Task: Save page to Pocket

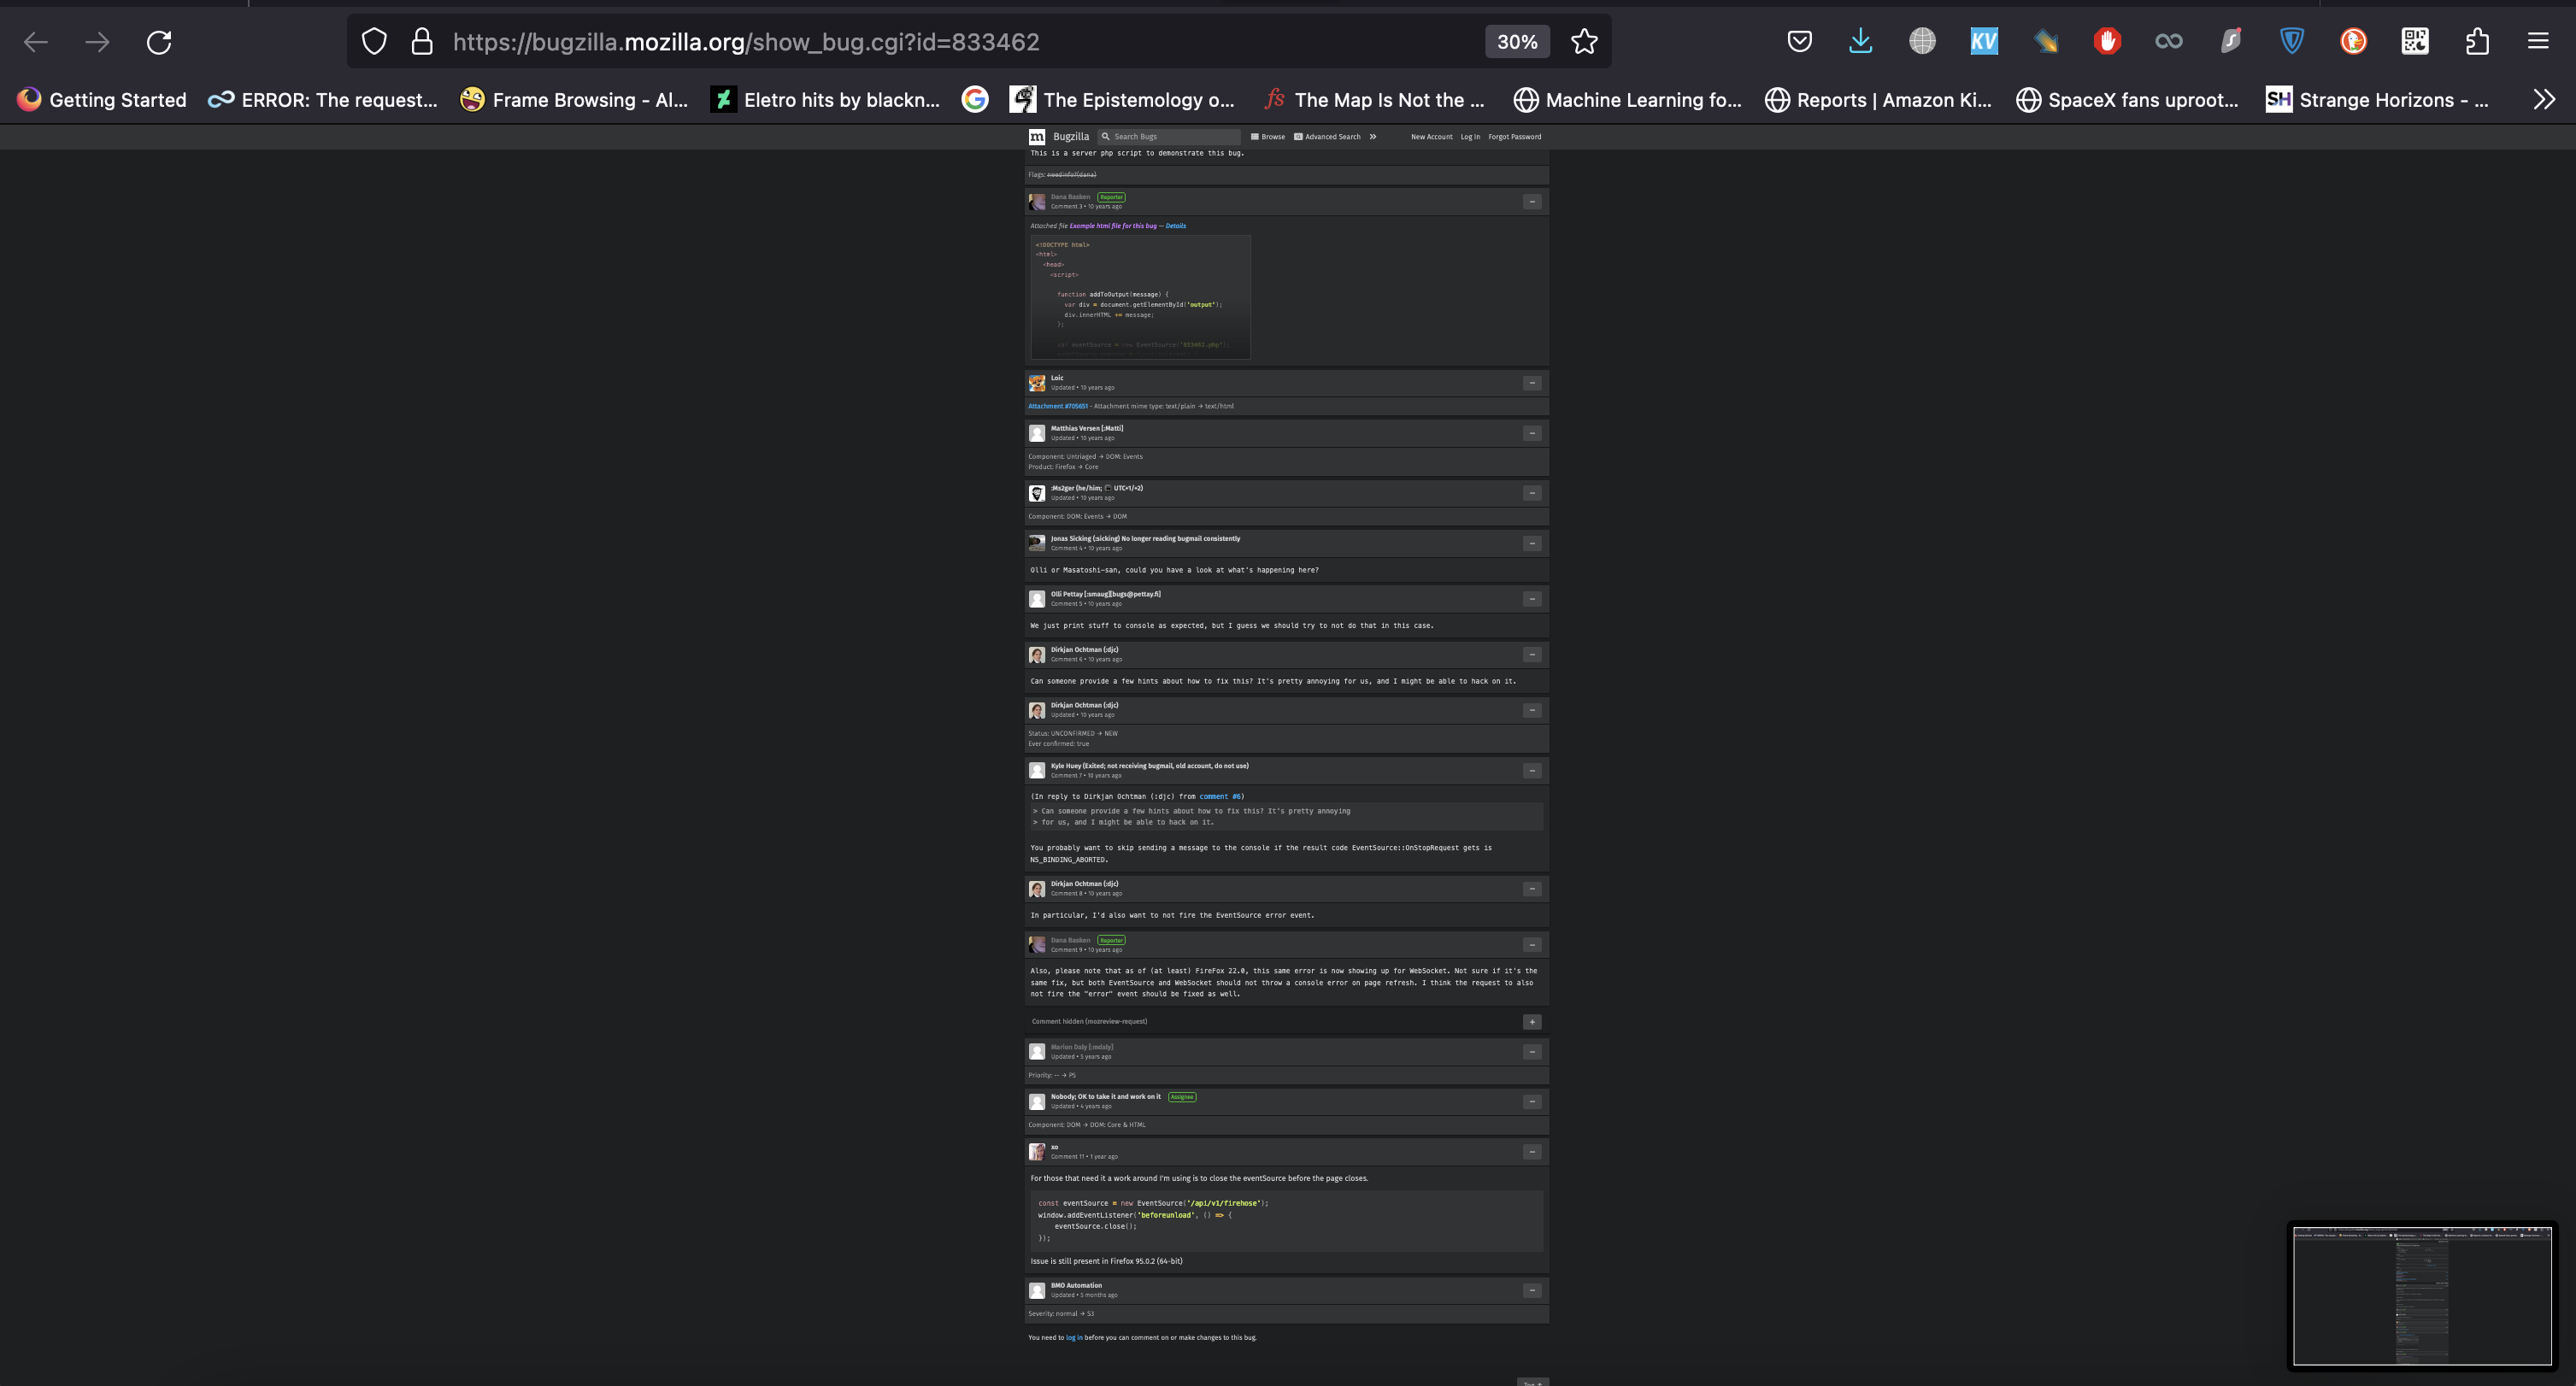Action: point(1800,41)
